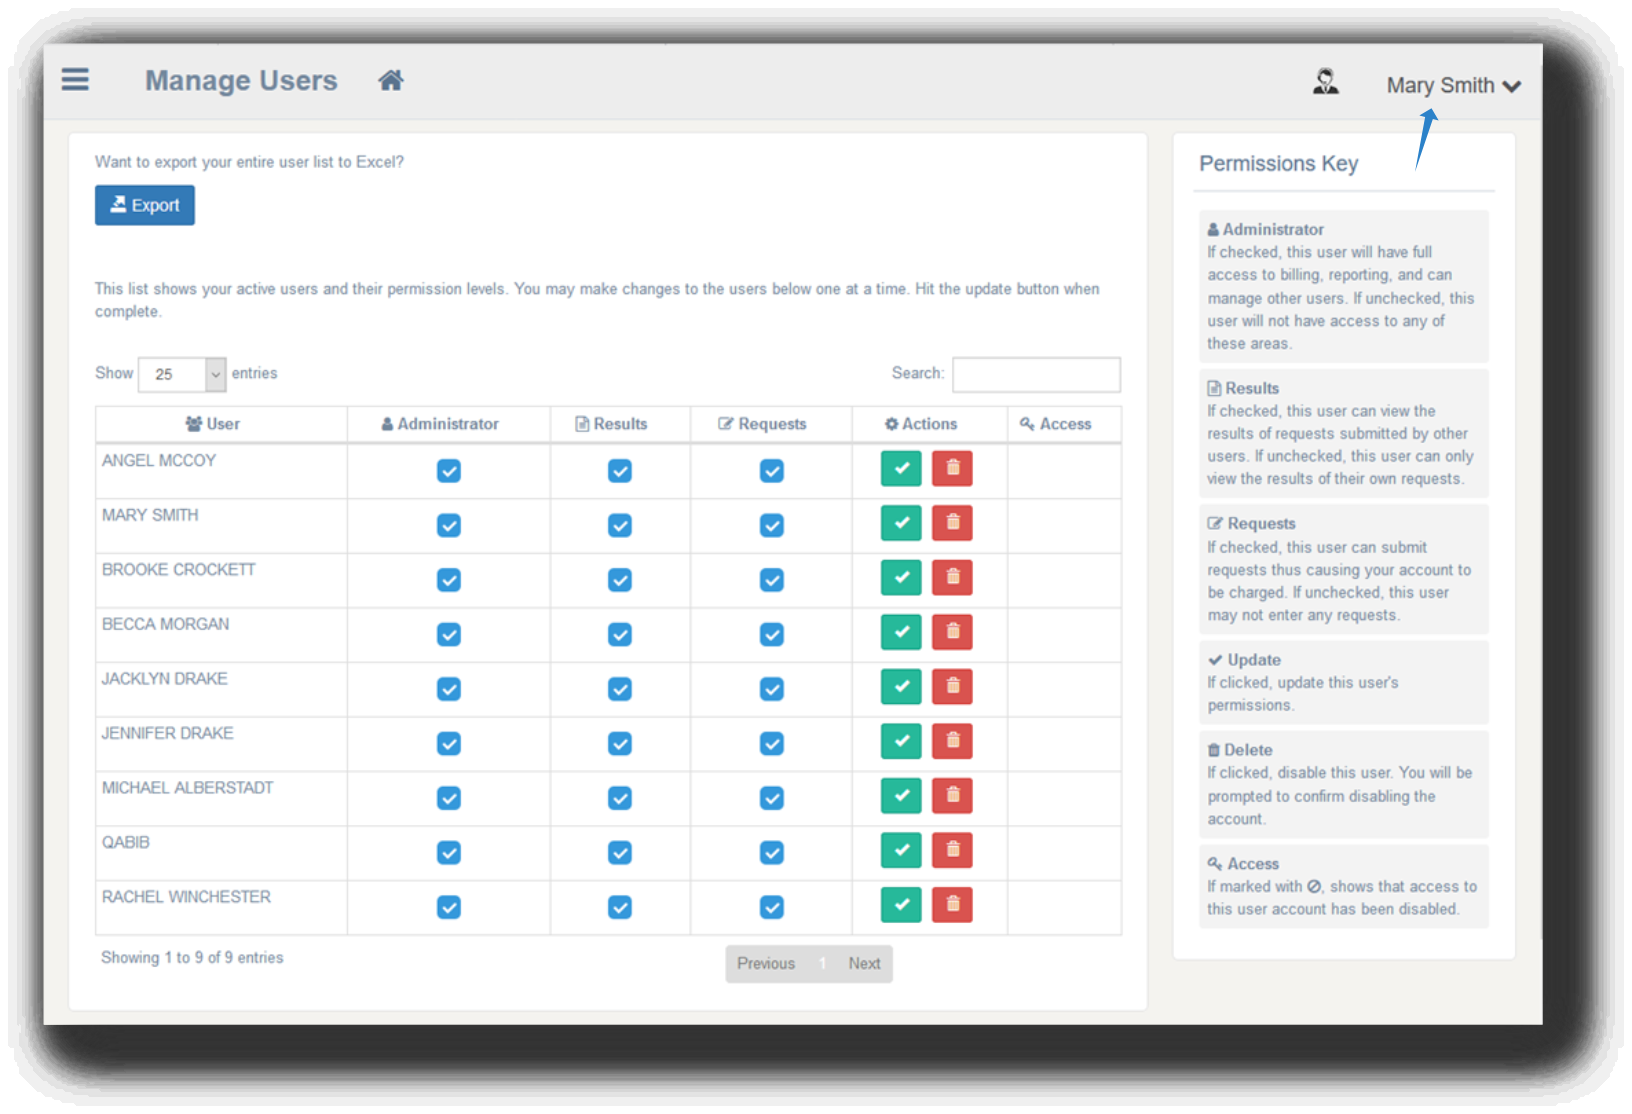Select page 1 in pagination
Screen dimensions: 1632x1114
pos(822,964)
